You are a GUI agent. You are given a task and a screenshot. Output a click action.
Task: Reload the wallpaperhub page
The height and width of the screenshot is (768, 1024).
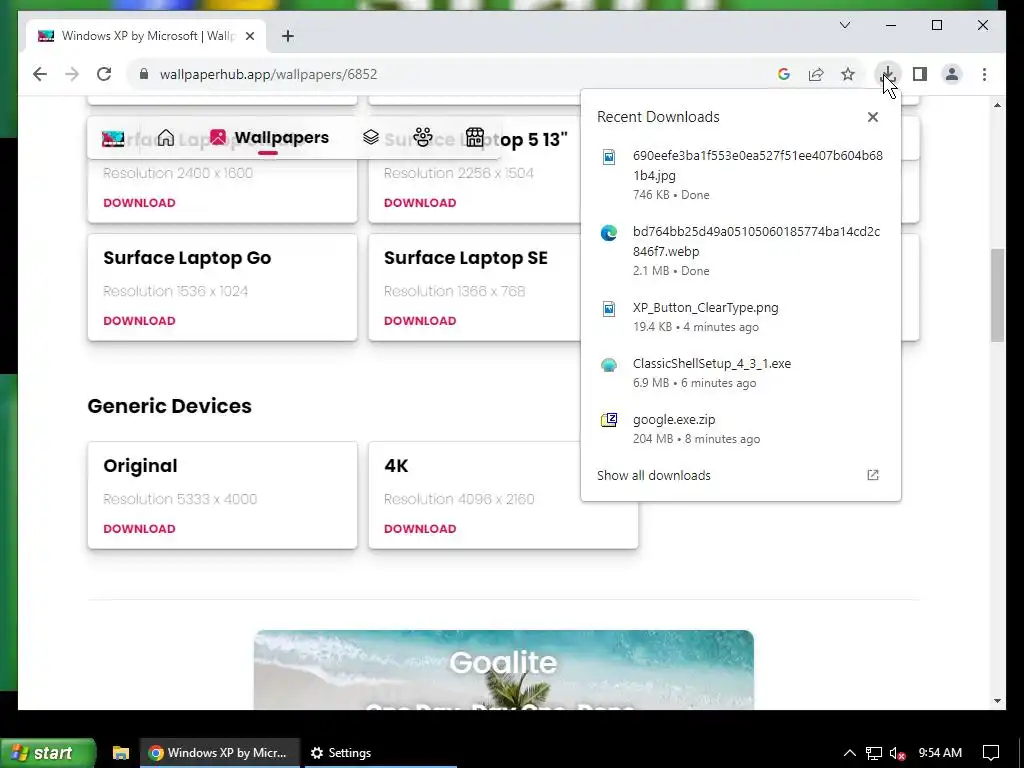tap(104, 74)
